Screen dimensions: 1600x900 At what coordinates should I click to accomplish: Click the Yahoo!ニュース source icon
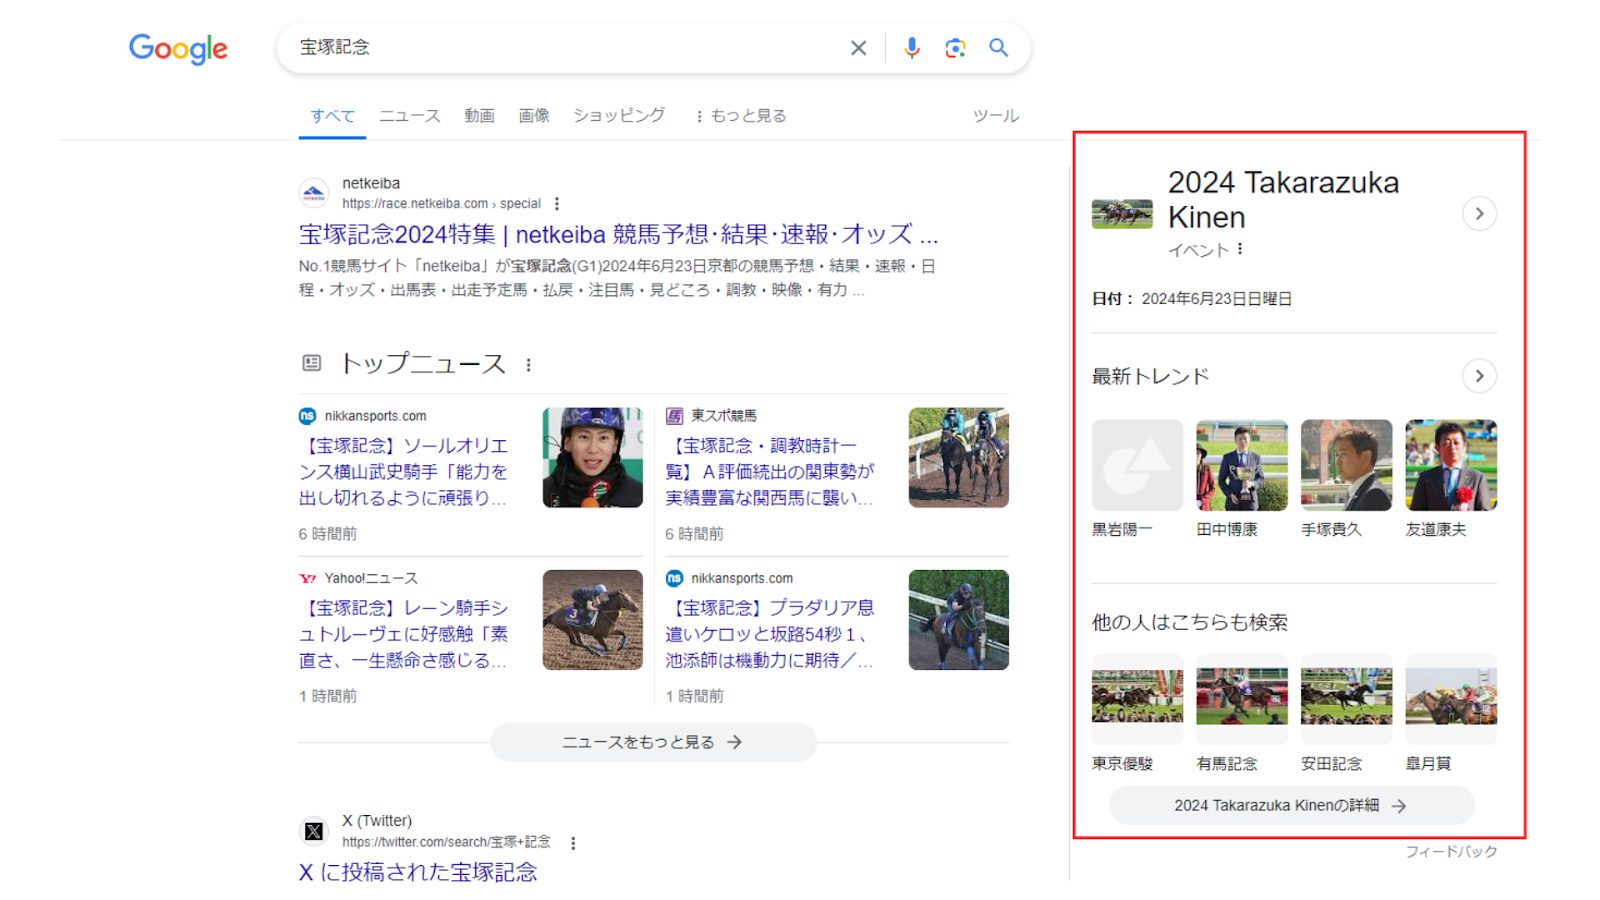(307, 579)
